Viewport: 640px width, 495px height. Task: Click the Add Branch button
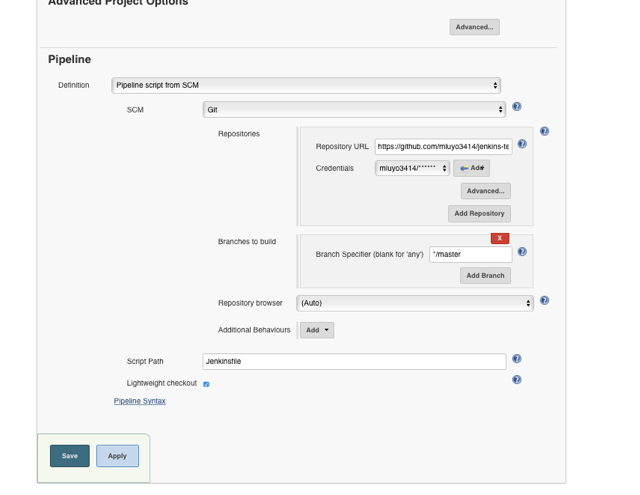[x=485, y=276]
